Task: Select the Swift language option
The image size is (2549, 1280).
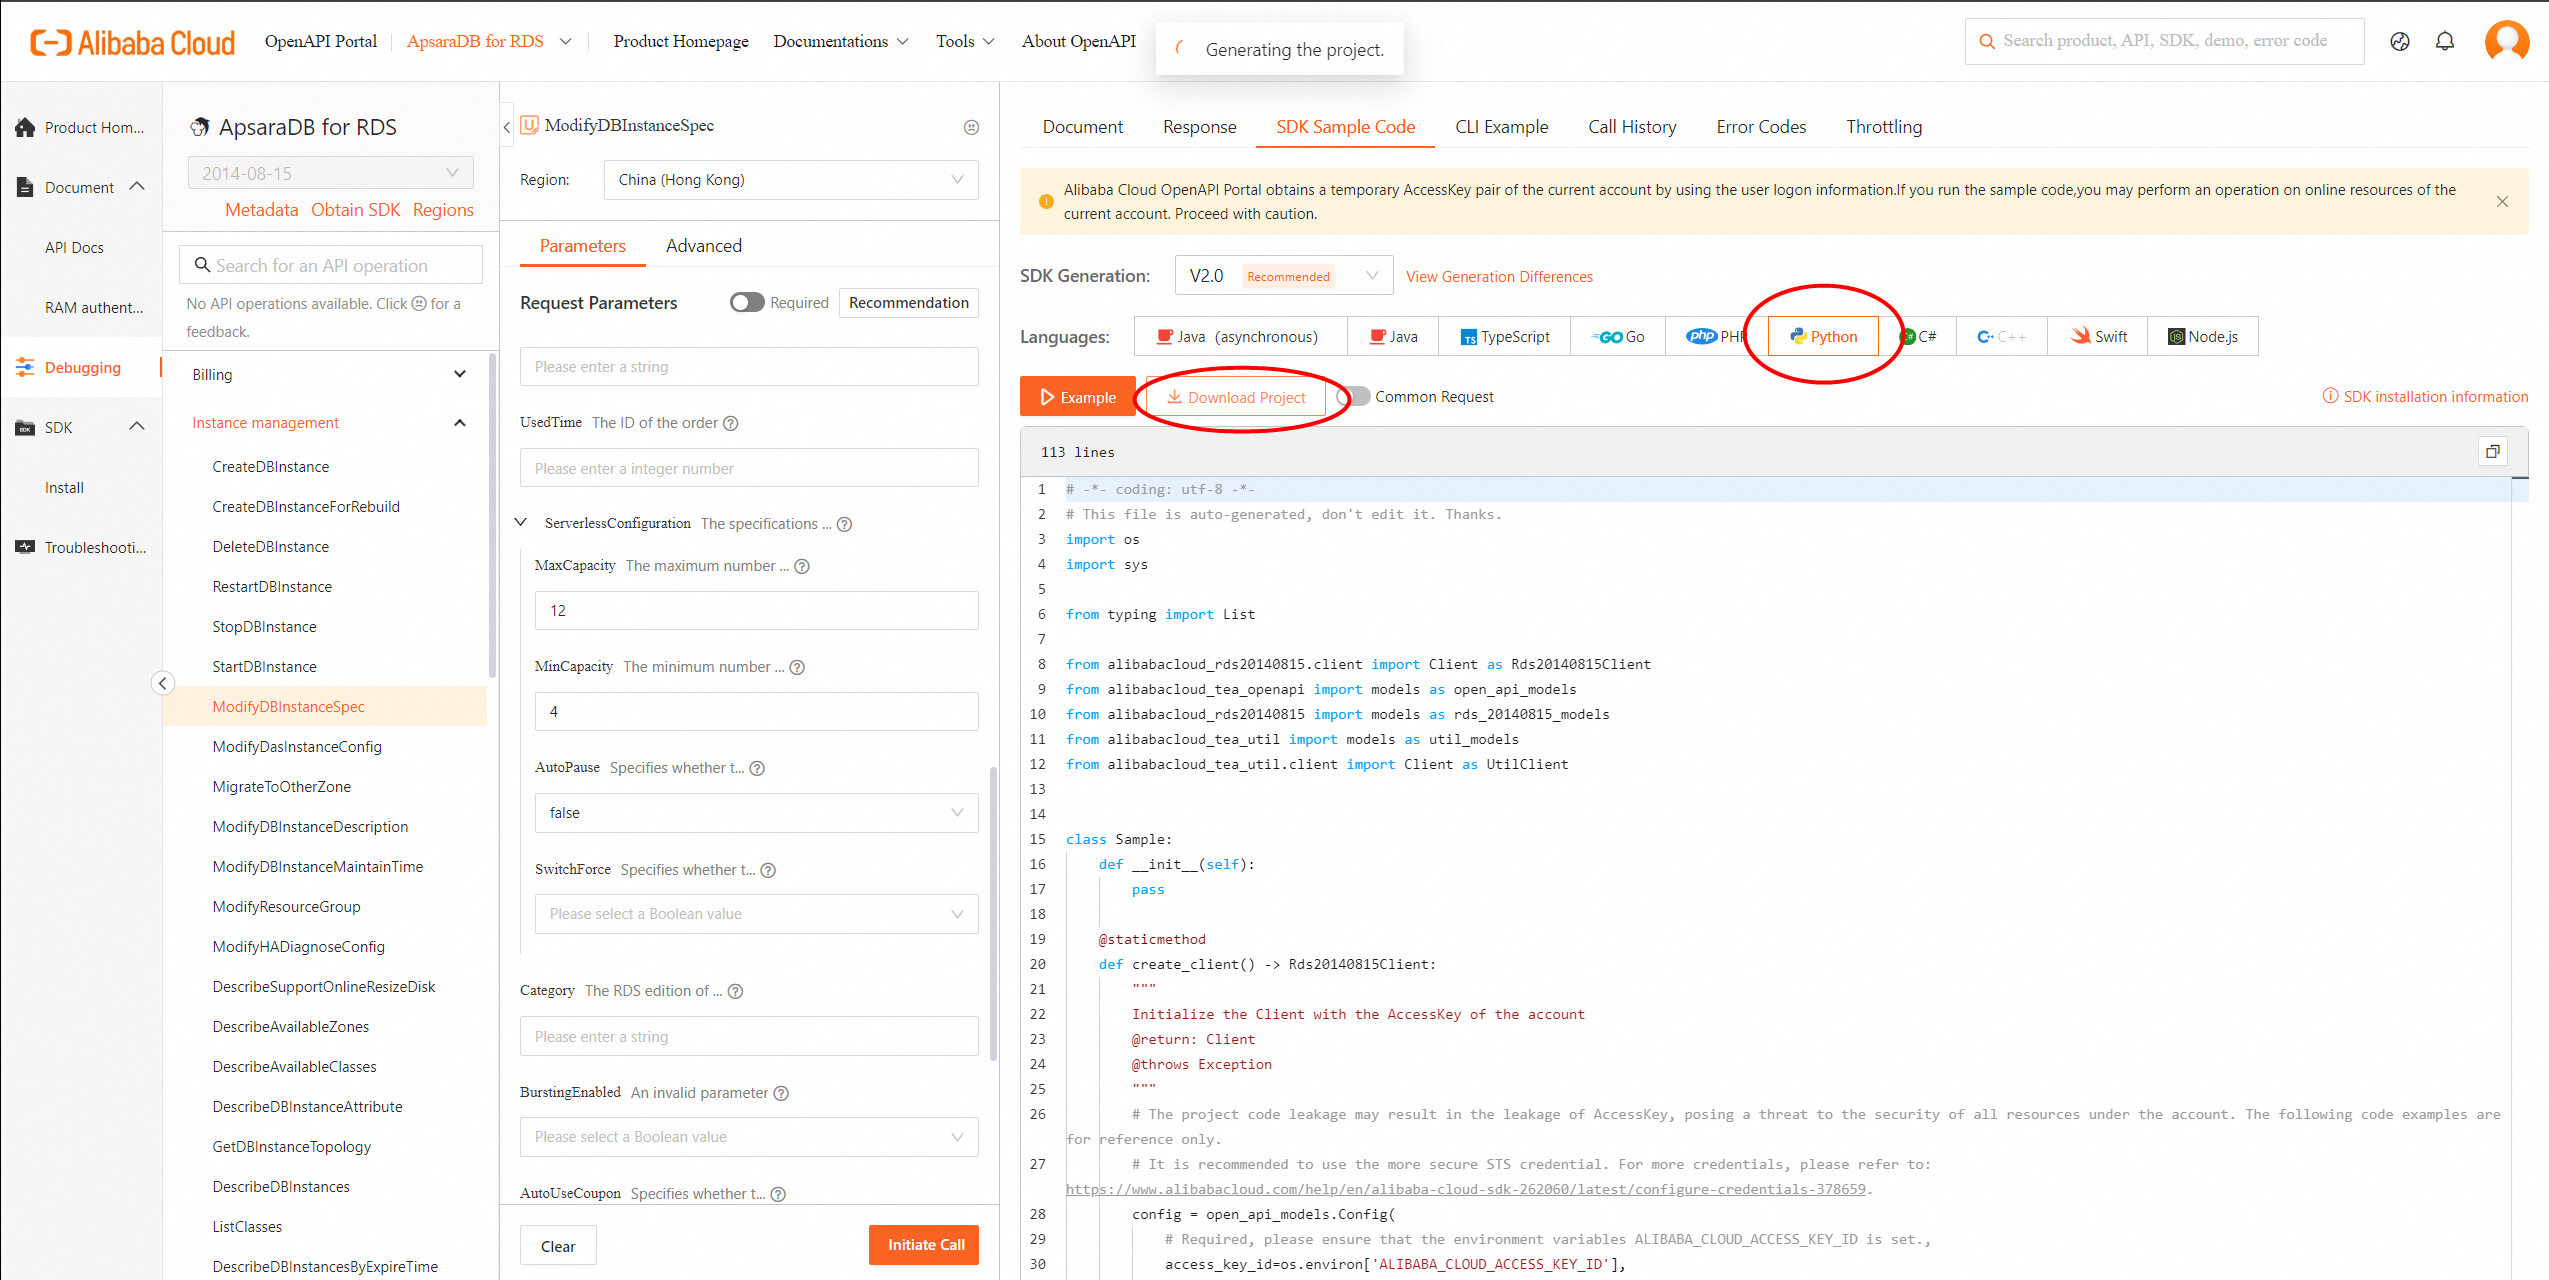Action: [2098, 336]
